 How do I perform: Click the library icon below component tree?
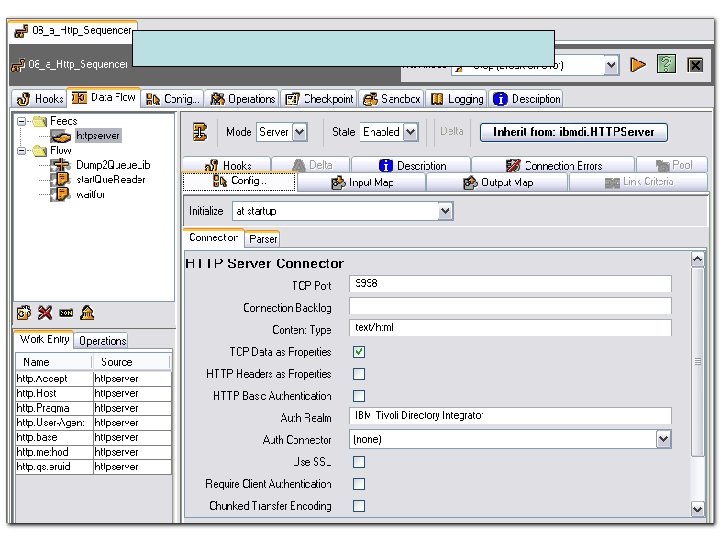point(87,313)
